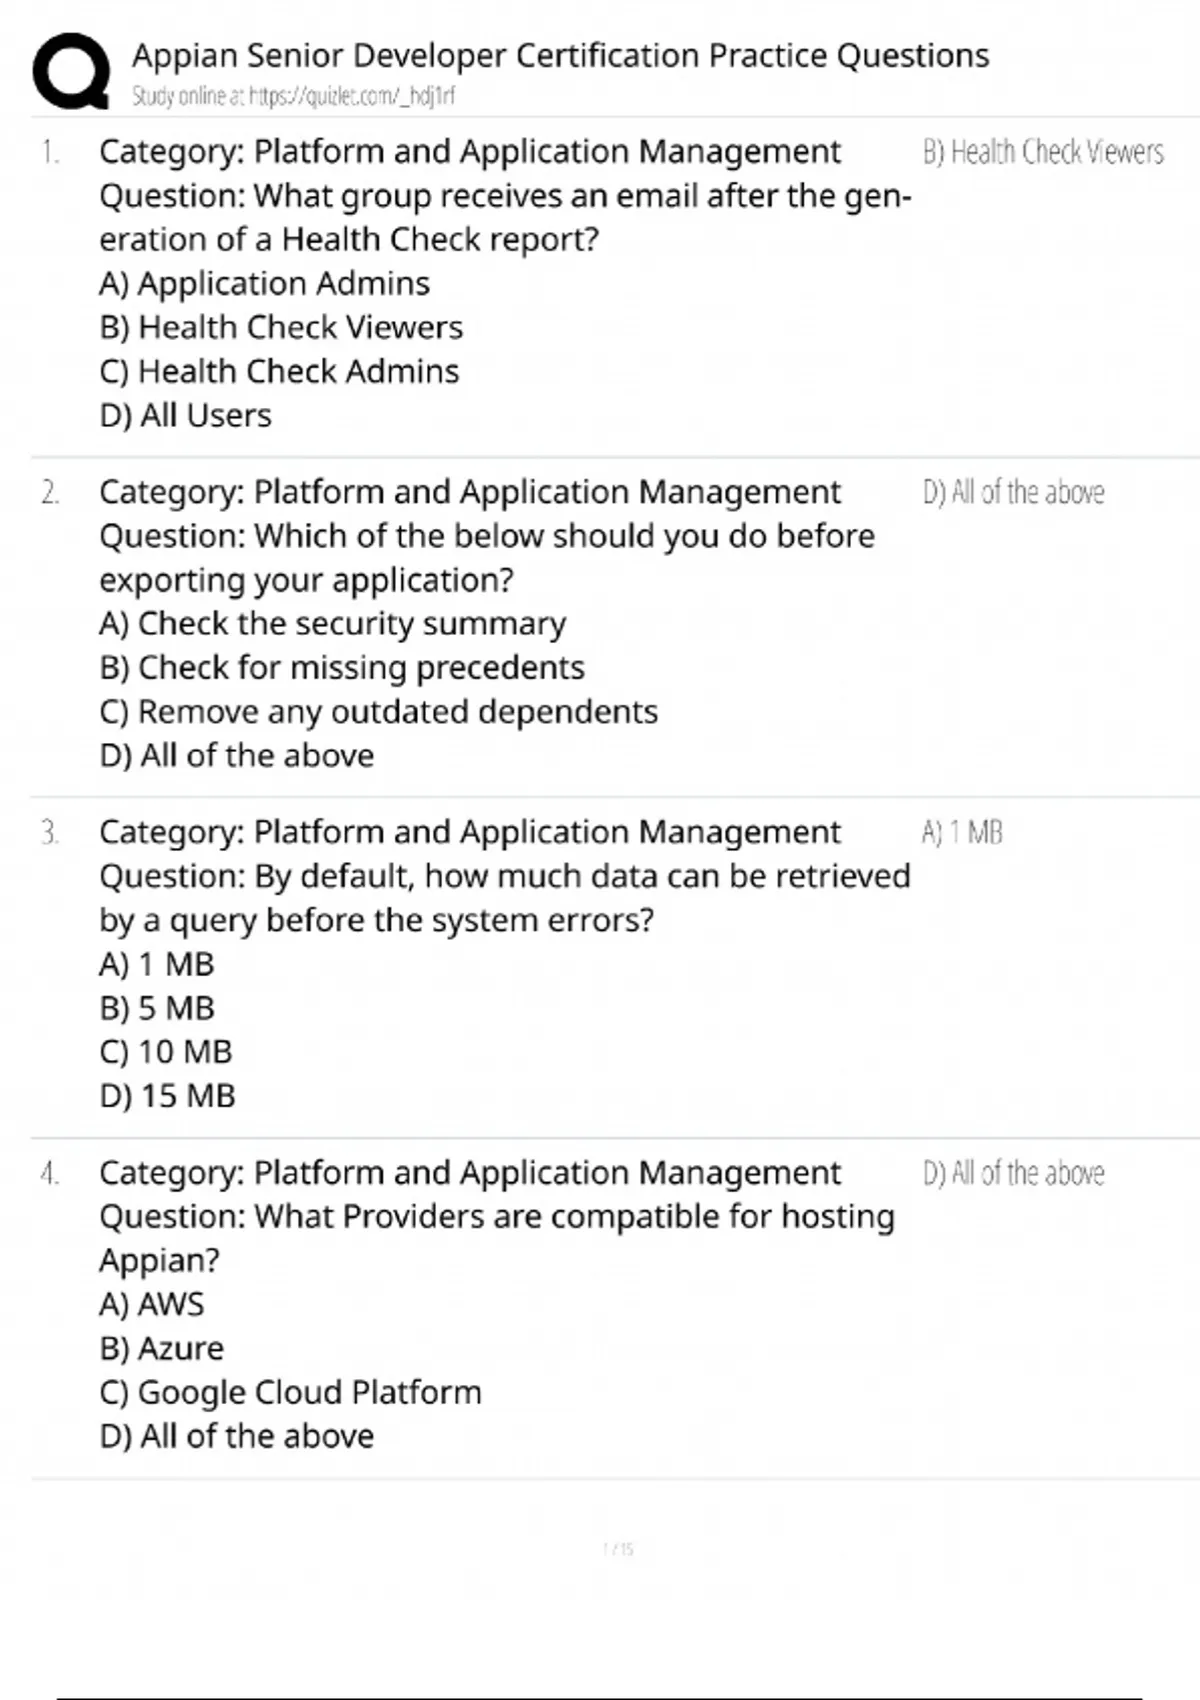
Task: Pick option D) All Users
Action: (185, 416)
